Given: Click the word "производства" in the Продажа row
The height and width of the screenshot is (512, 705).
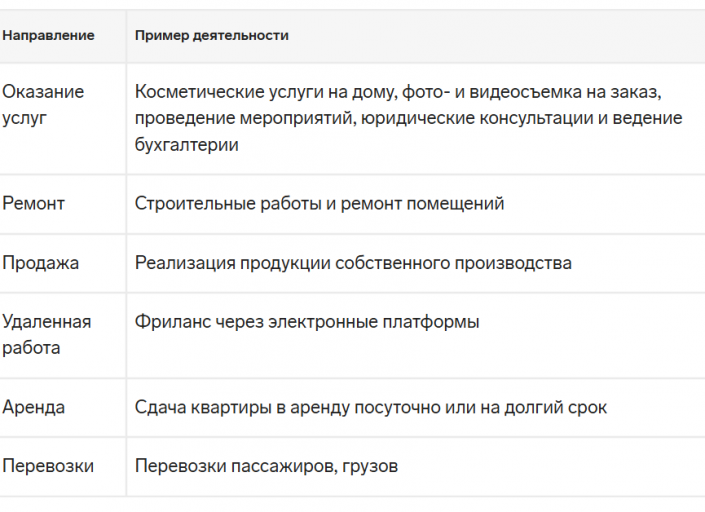Looking at the screenshot, I should point(521,263).
